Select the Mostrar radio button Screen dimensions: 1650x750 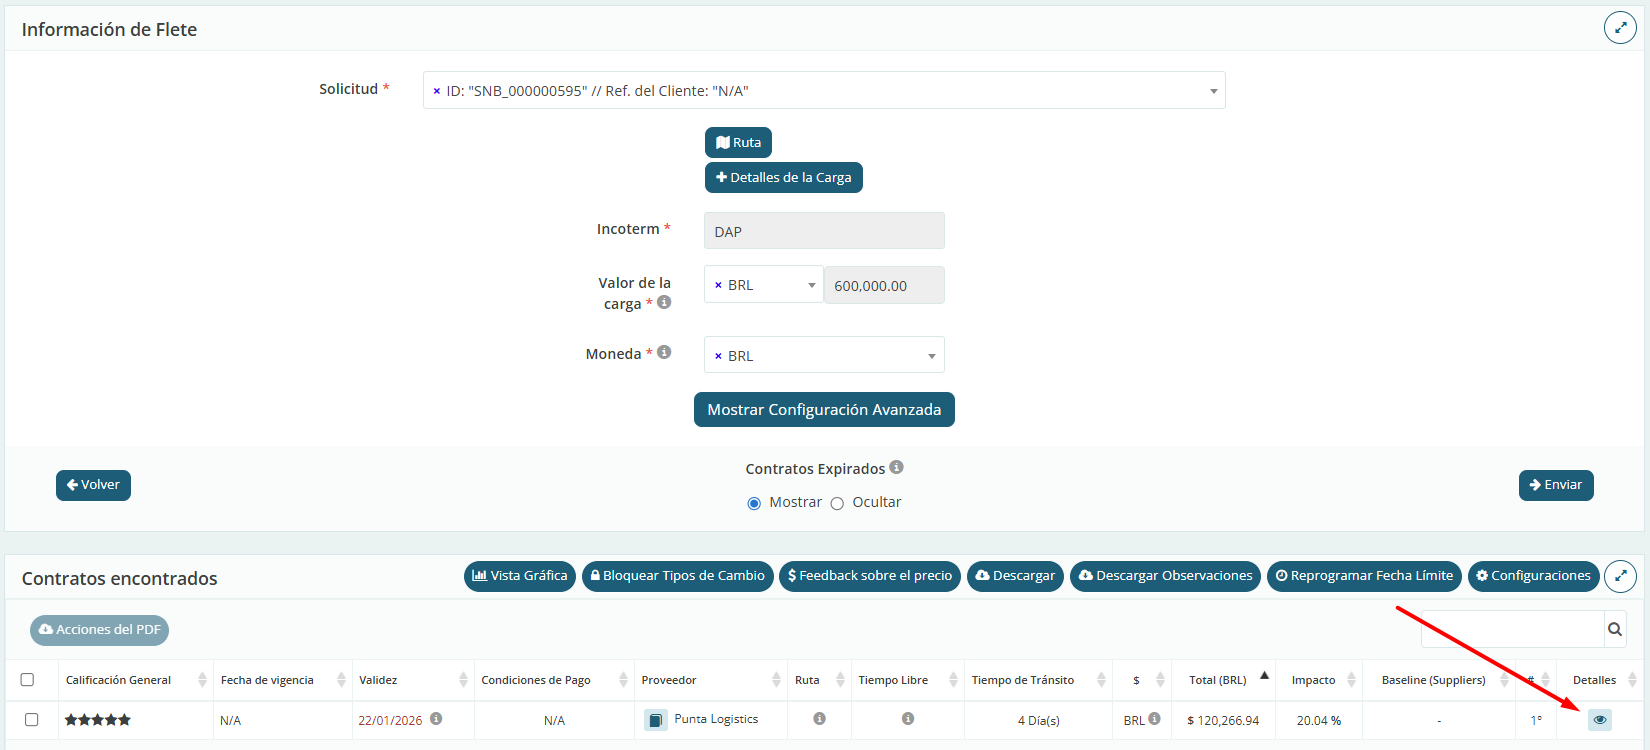(x=754, y=503)
